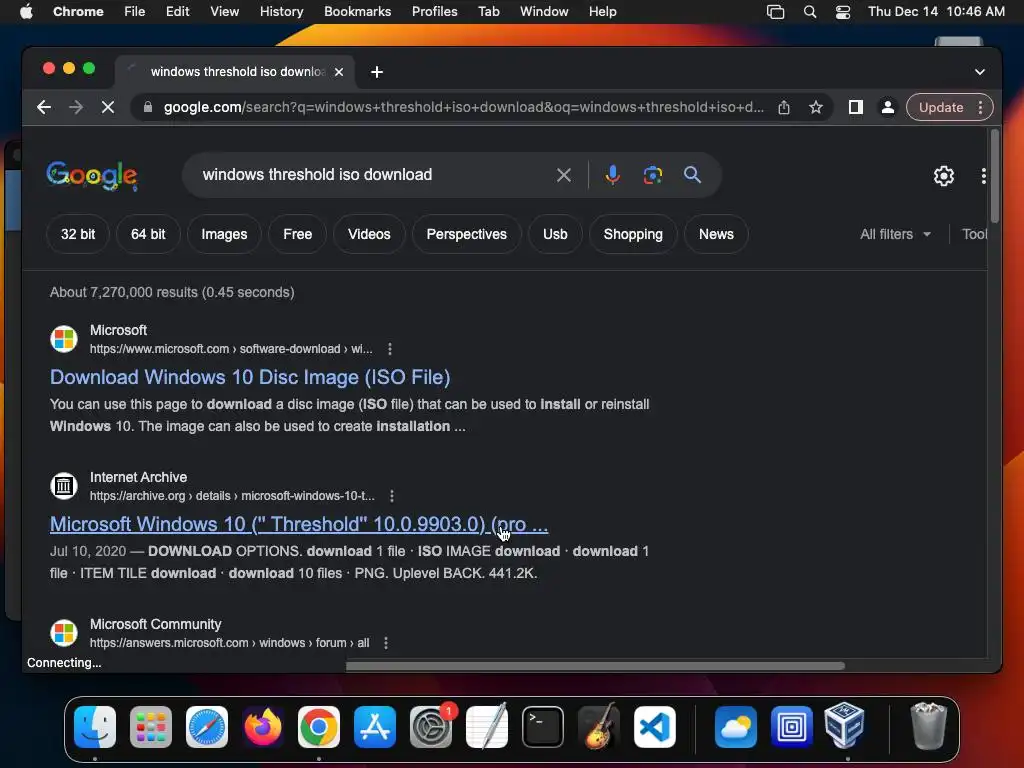Click the horizontal scrollbar at bottom
Screen dimensions: 1024x768
[x=595, y=665]
